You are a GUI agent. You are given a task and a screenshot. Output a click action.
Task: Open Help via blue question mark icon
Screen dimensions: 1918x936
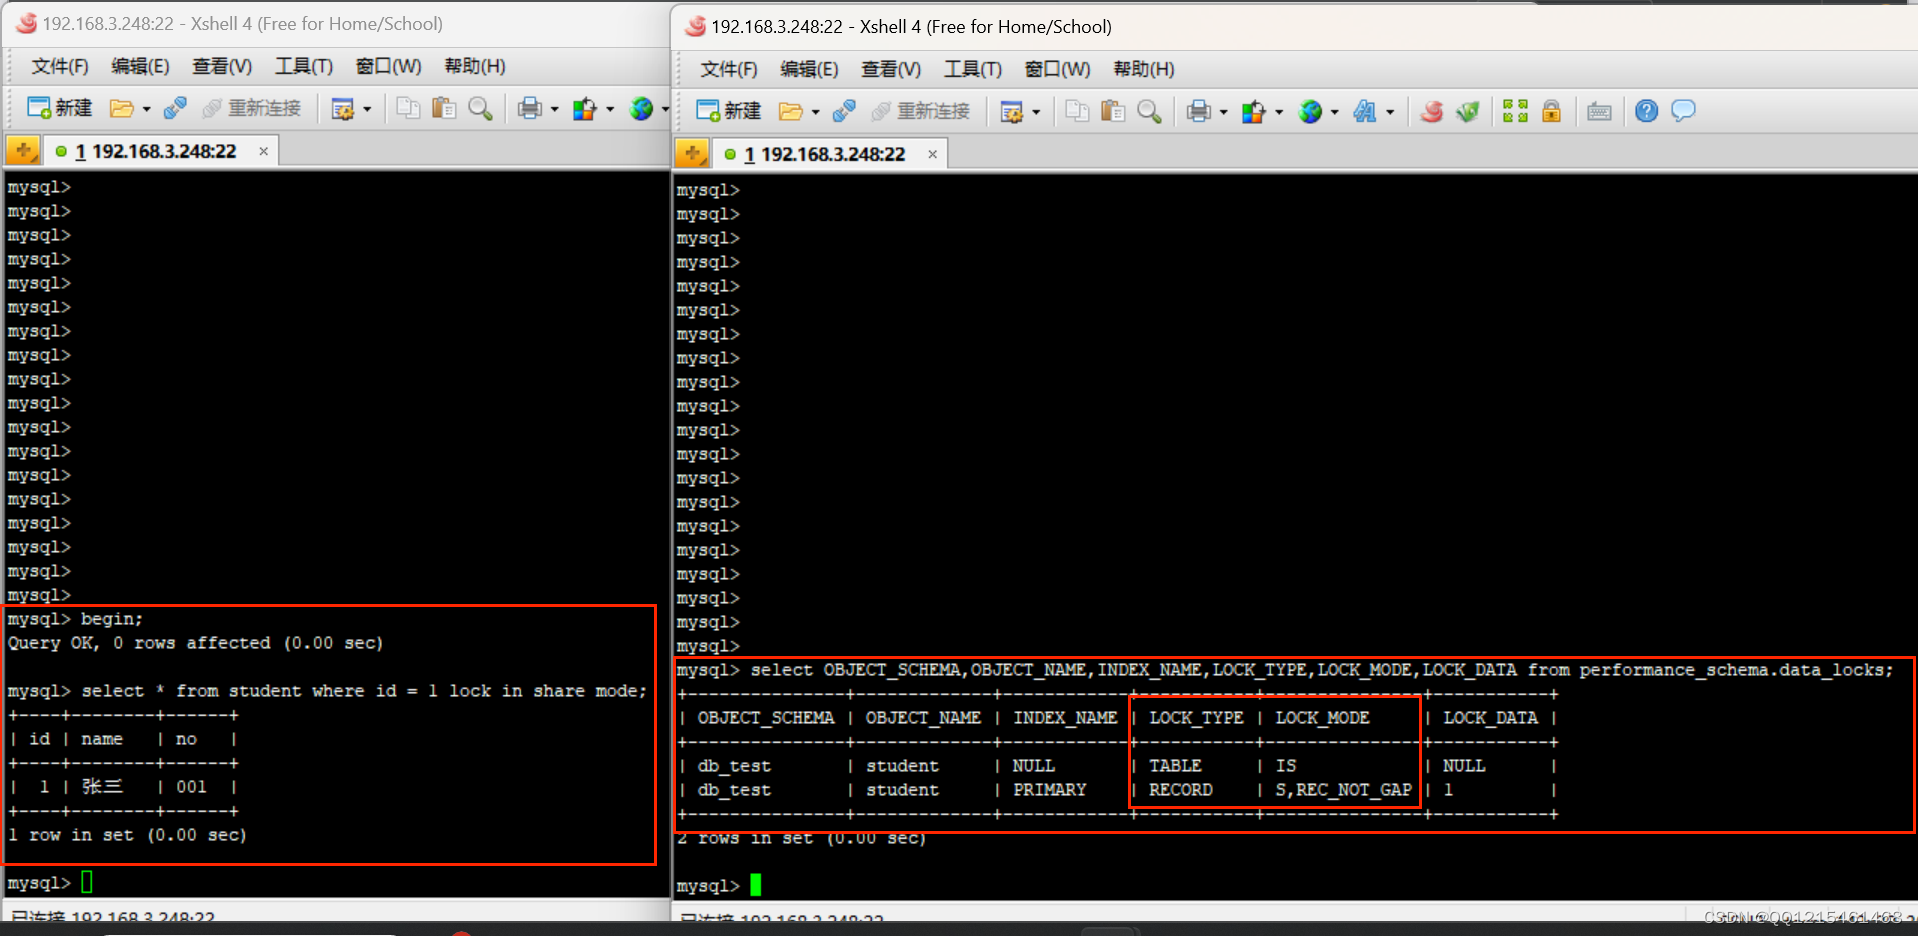(x=1647, y=111)
